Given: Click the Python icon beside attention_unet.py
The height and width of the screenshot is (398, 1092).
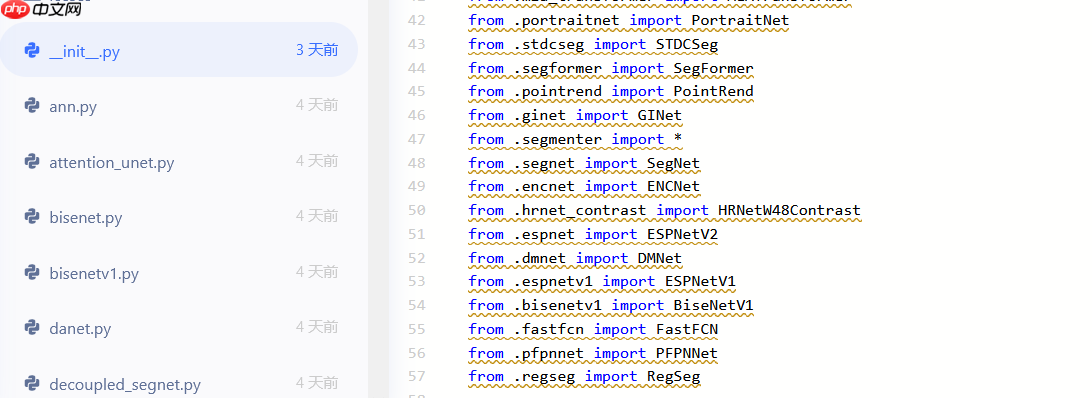Looking at the screenshot, I should point(31,161).
